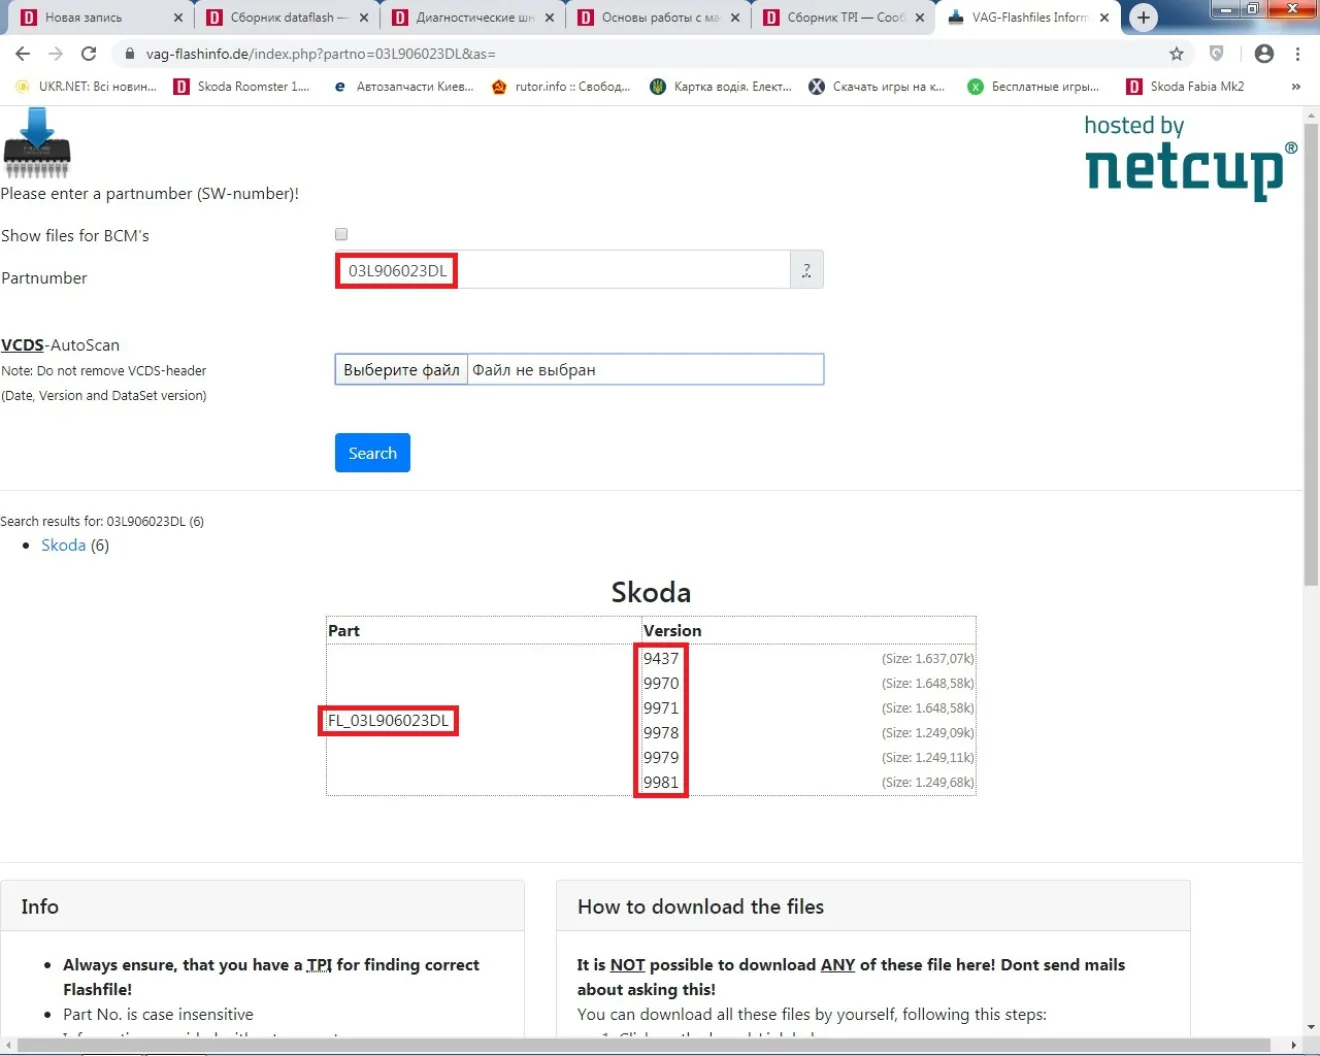Image resolution: width=1320 pixels, height=1056 pixels.
Task: Open the Skoda results link
Action: [x=63, y=545]
